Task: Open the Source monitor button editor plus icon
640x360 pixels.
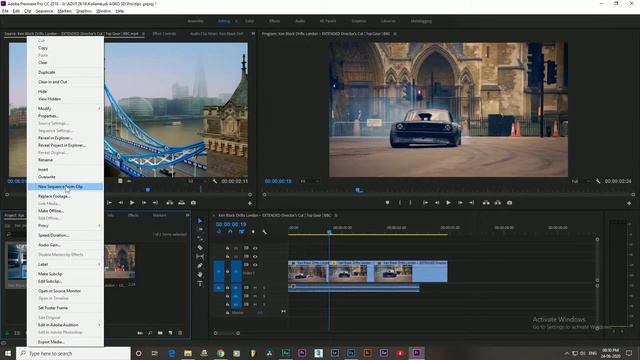Action: point(250,203)
